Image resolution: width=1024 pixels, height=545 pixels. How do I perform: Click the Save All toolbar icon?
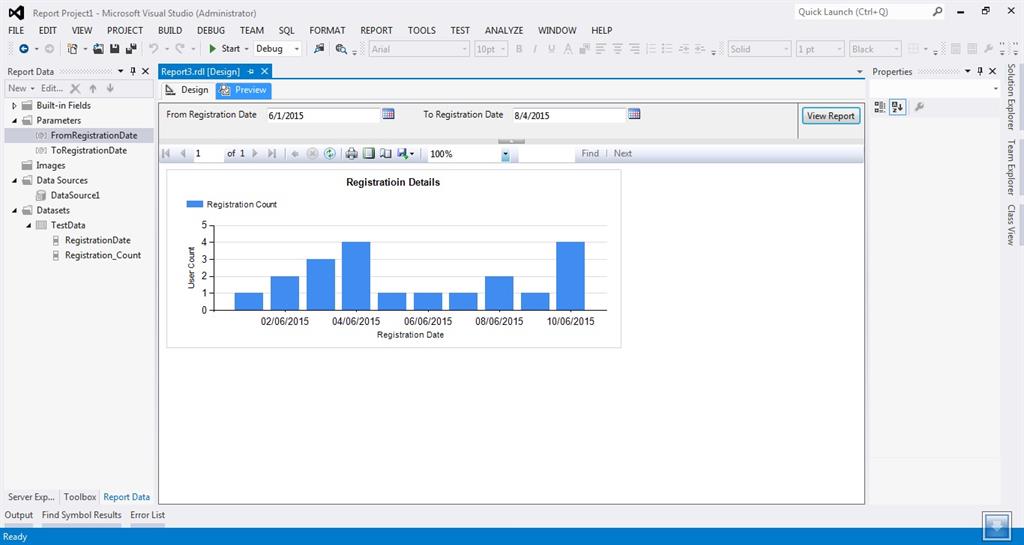(131, 48)
